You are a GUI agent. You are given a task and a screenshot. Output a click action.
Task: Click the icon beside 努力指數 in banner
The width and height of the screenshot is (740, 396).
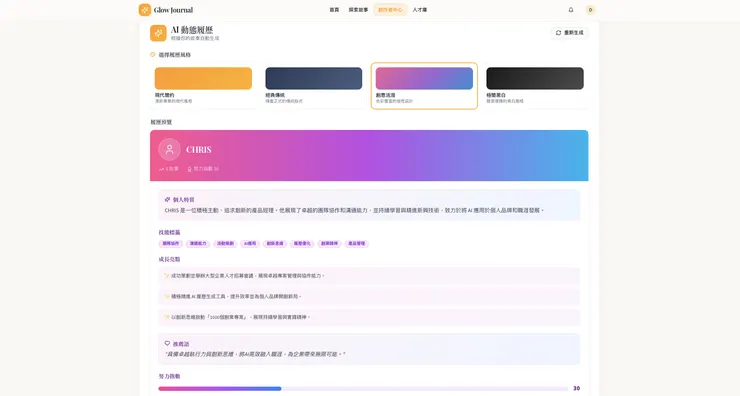click(190, 169)
